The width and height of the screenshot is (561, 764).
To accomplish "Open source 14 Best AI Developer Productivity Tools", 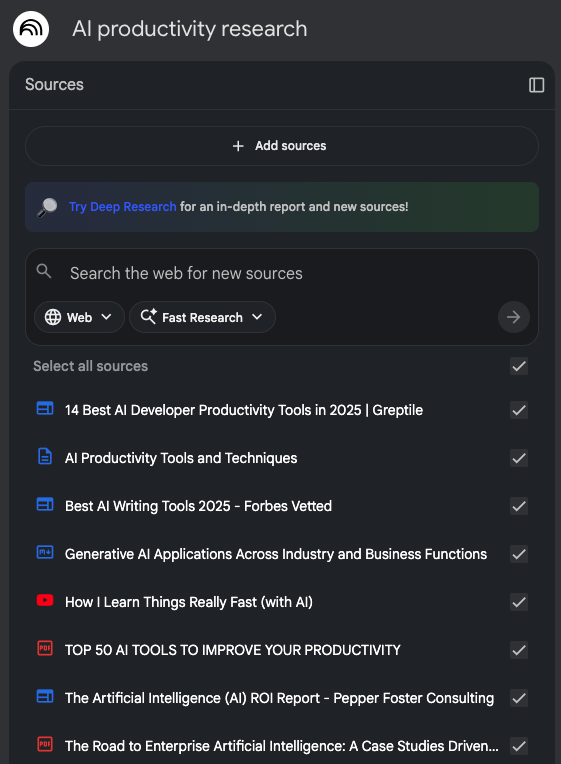I will (x=244, y=410).
